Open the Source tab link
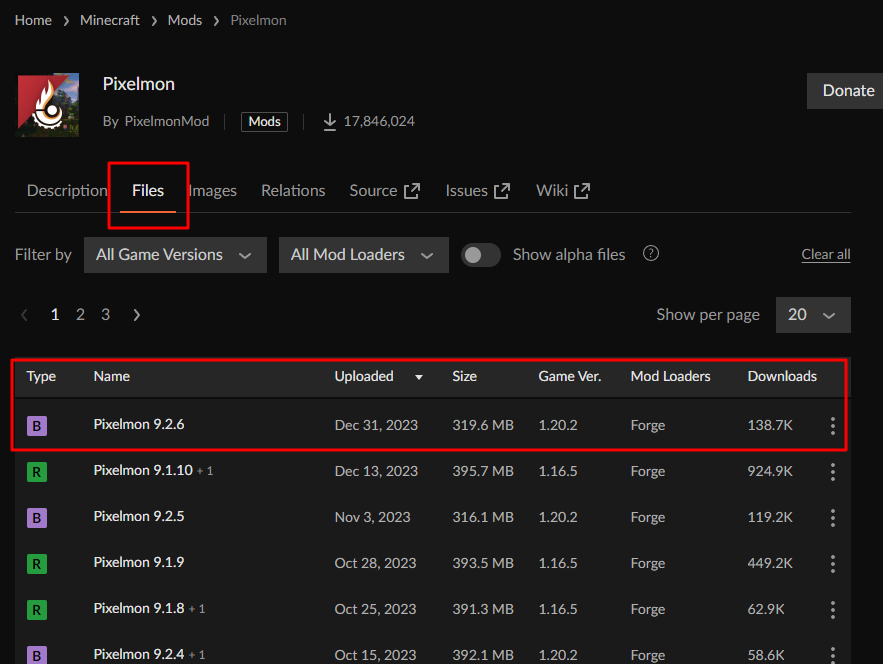 384,191
